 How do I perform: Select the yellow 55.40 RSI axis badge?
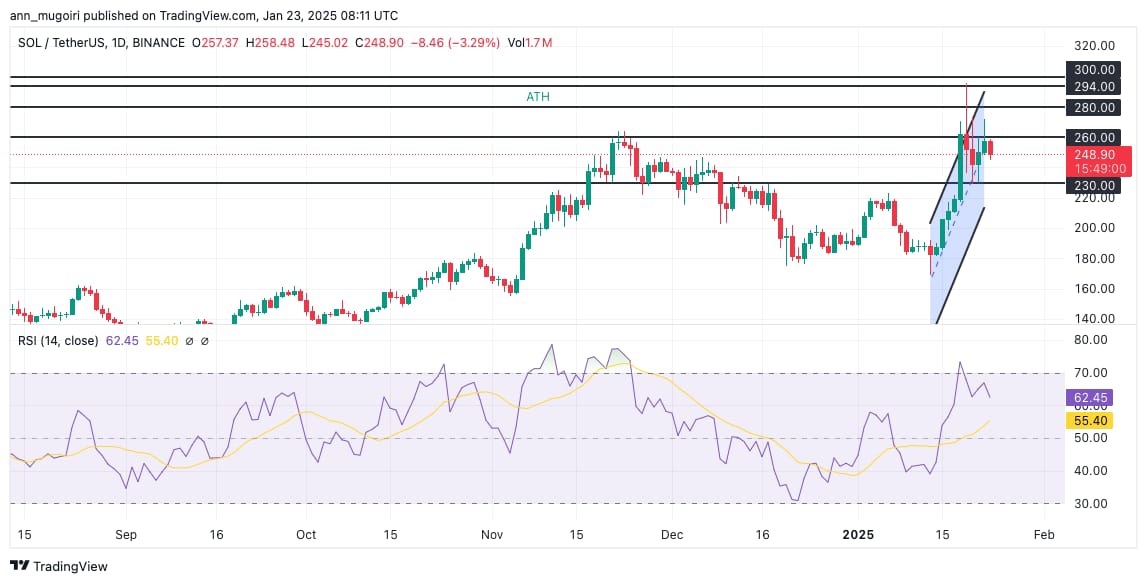[1094, 421]
